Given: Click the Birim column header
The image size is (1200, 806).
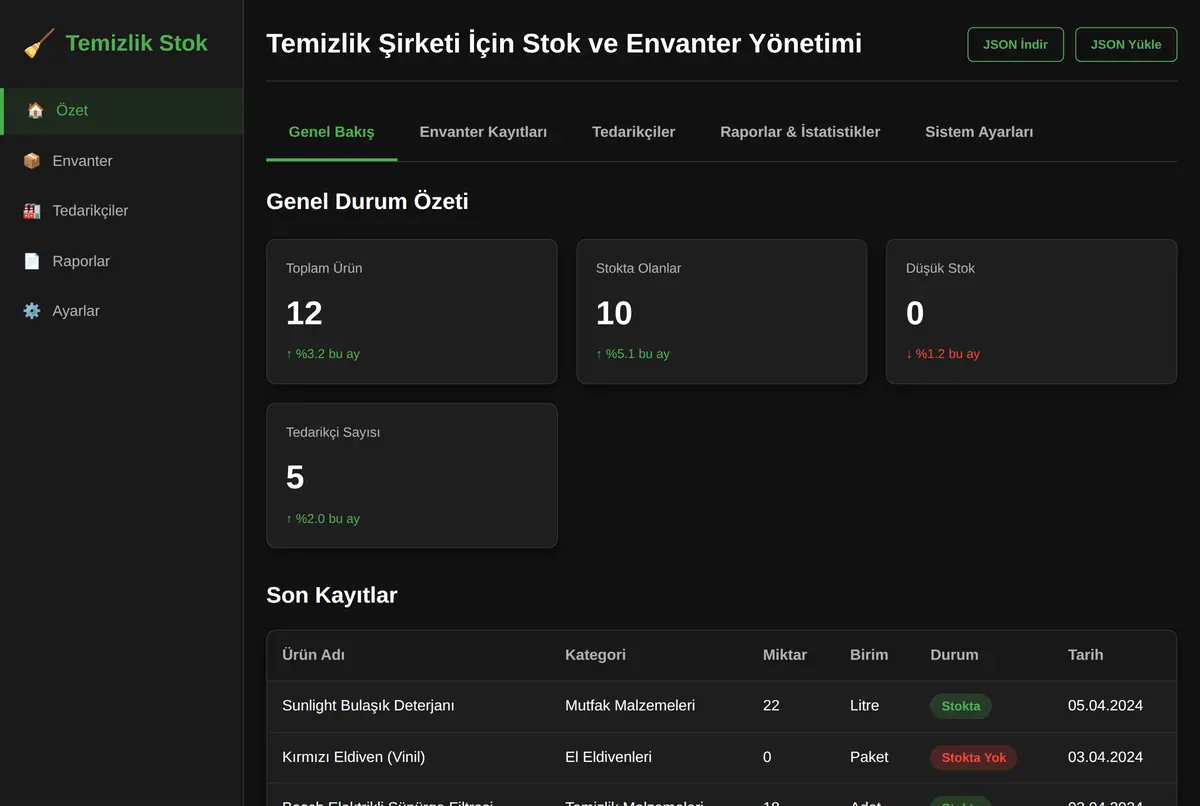Looking at the screenshot, I should pos(869,655).
